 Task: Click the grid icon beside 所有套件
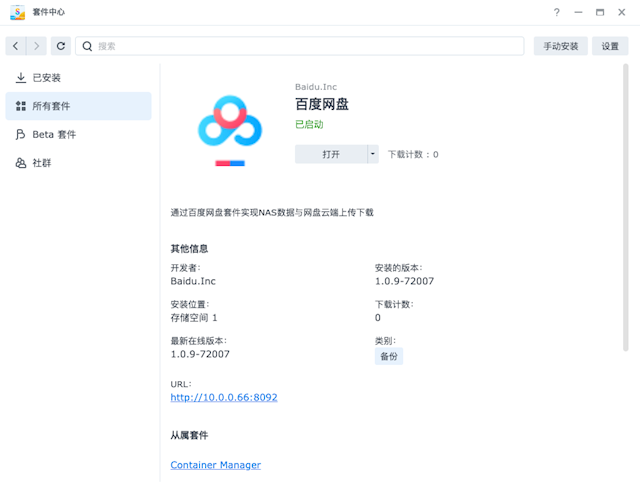(x=20, y=106)
